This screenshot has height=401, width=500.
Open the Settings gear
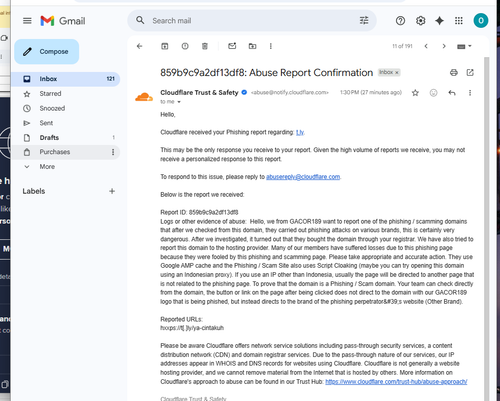[420, 21]
